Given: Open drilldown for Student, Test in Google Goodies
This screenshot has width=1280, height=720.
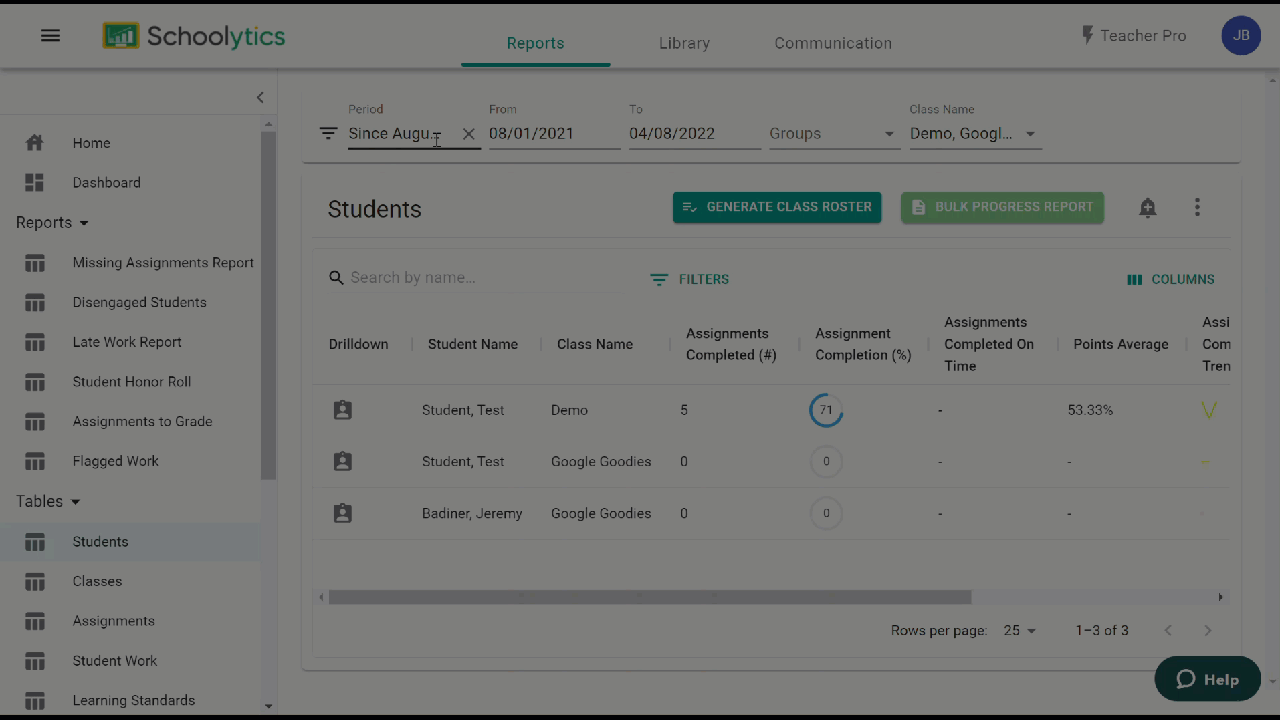Looking at the screenshot, I should tap(343, 462).
